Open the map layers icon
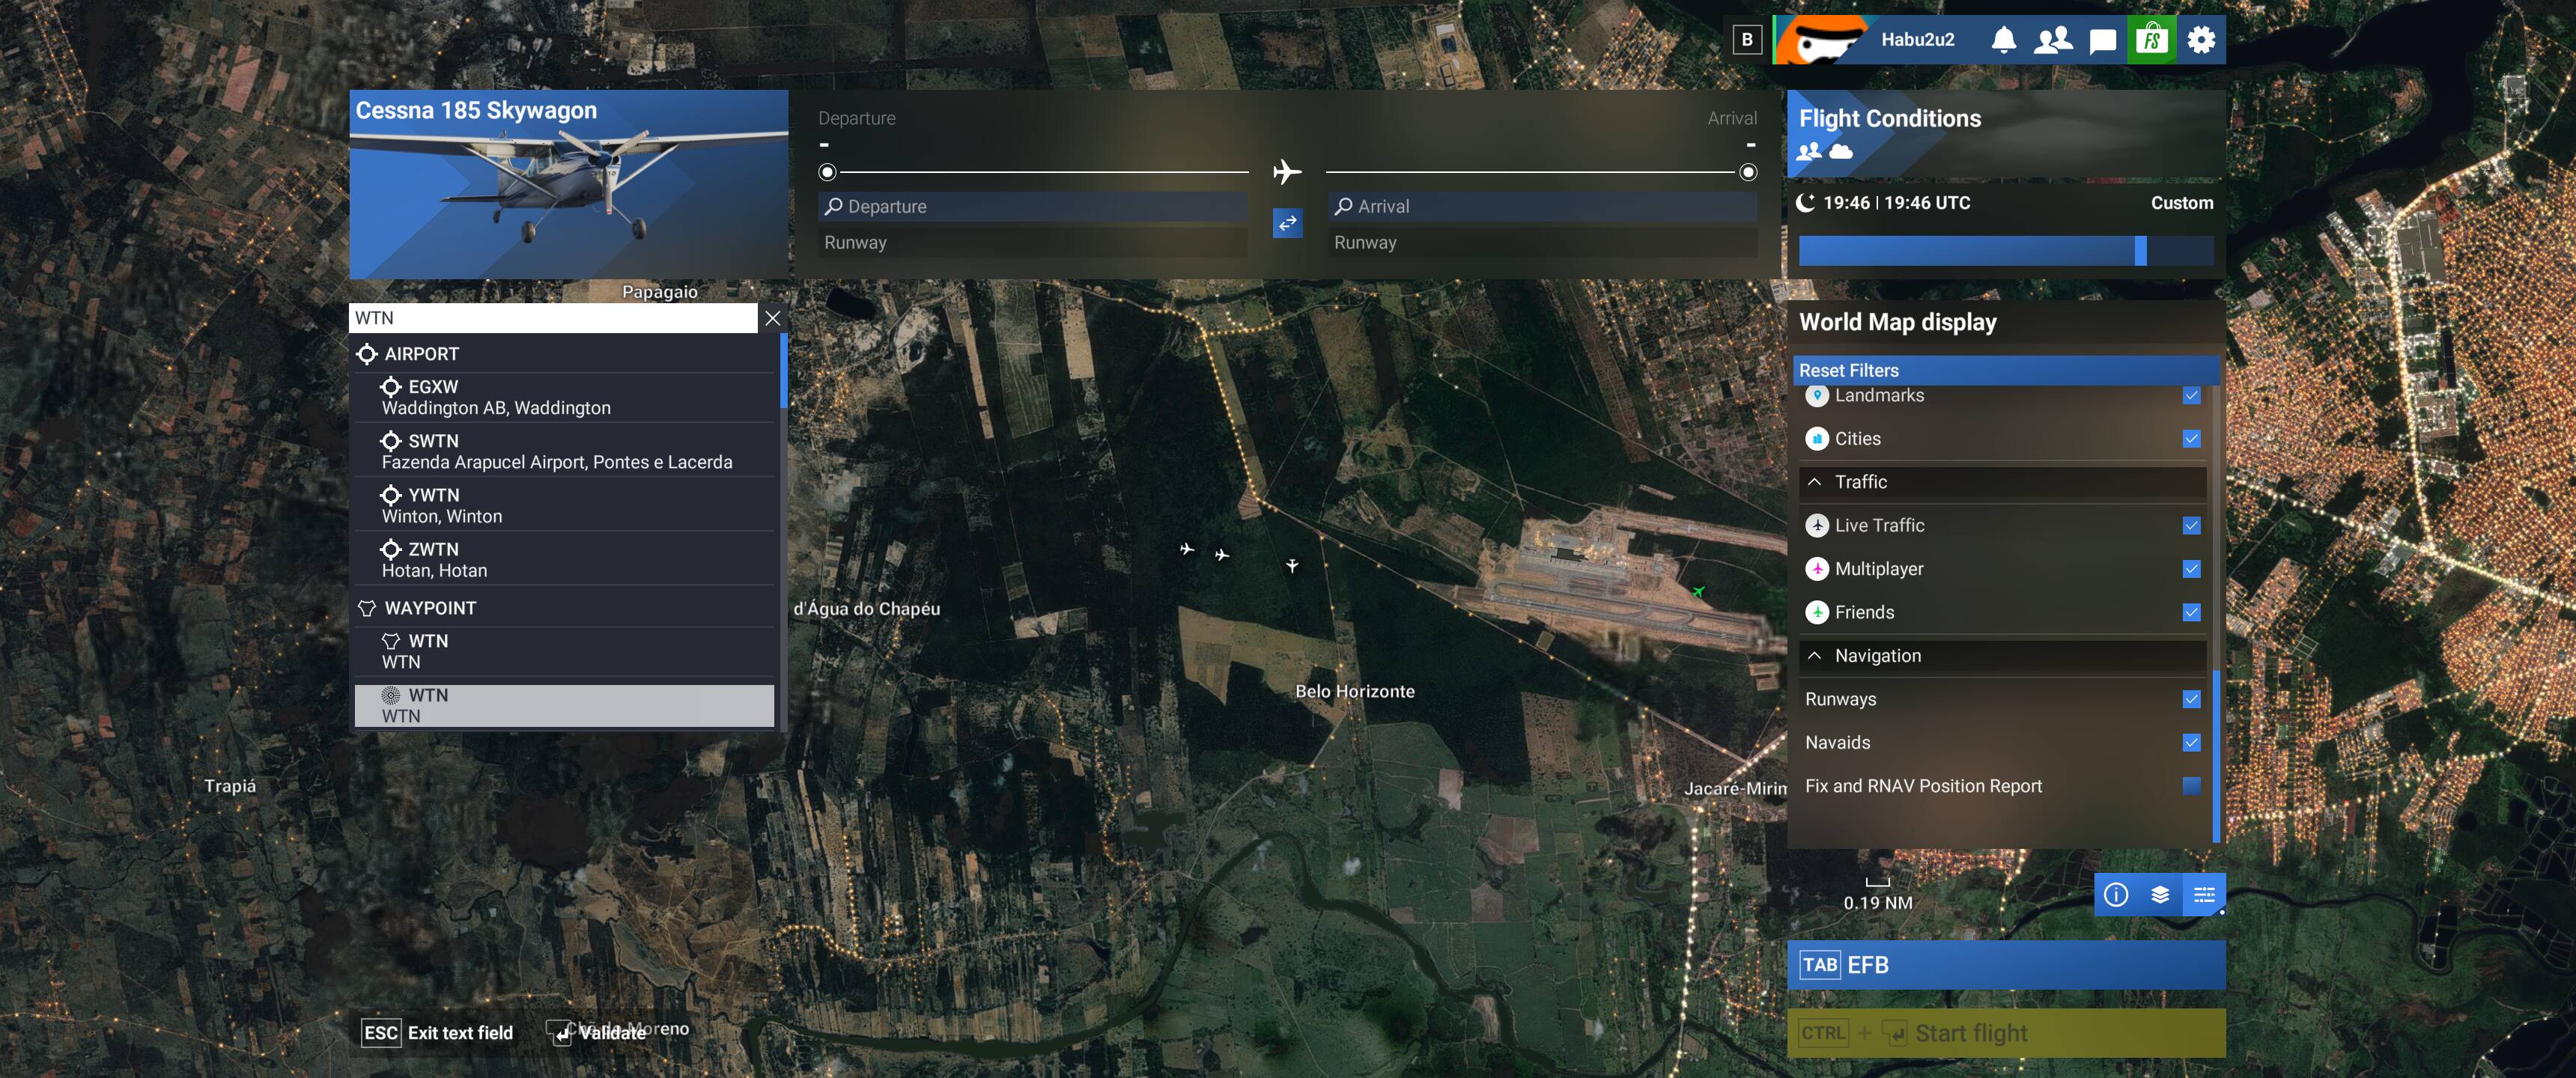 pyautogui.click(x=2160, y=894)
